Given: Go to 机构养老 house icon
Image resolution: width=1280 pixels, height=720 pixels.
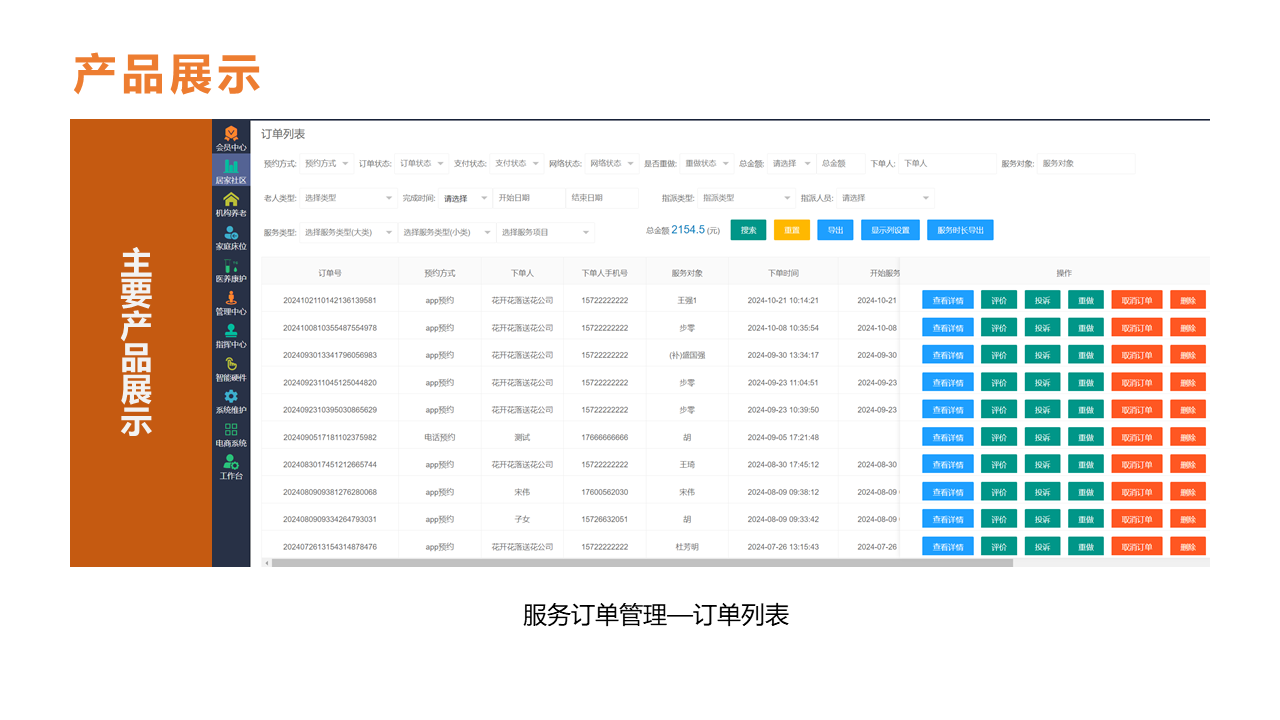Looking at the screenshot, I should tap(231, 200).
